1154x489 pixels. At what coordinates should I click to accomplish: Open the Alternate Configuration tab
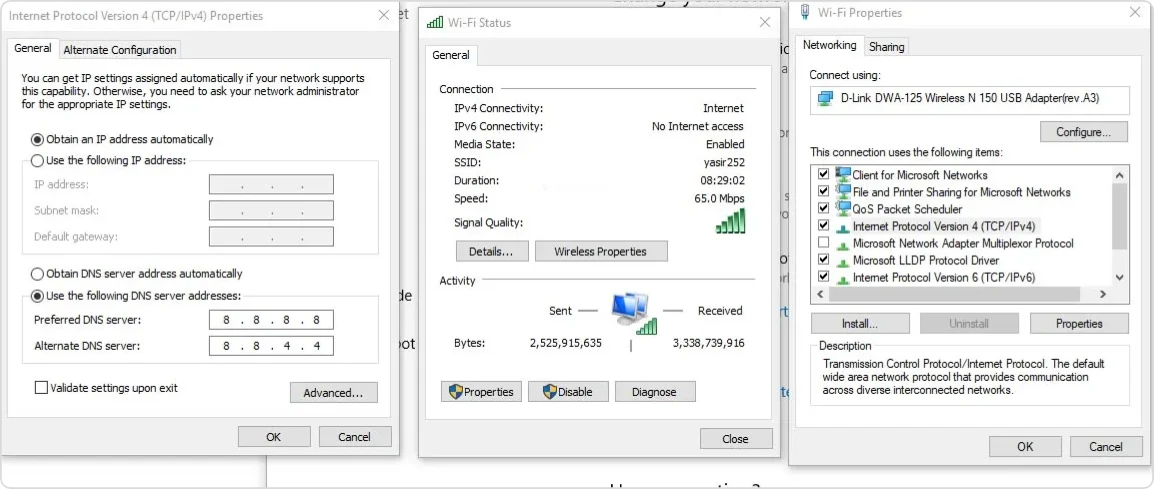(120, 50)
